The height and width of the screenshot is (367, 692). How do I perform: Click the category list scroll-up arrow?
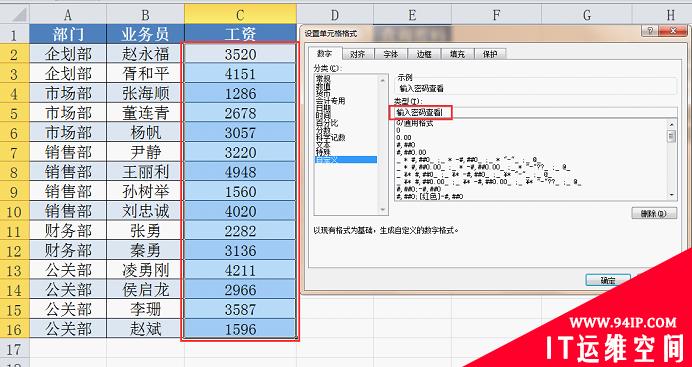click(382, 80)
